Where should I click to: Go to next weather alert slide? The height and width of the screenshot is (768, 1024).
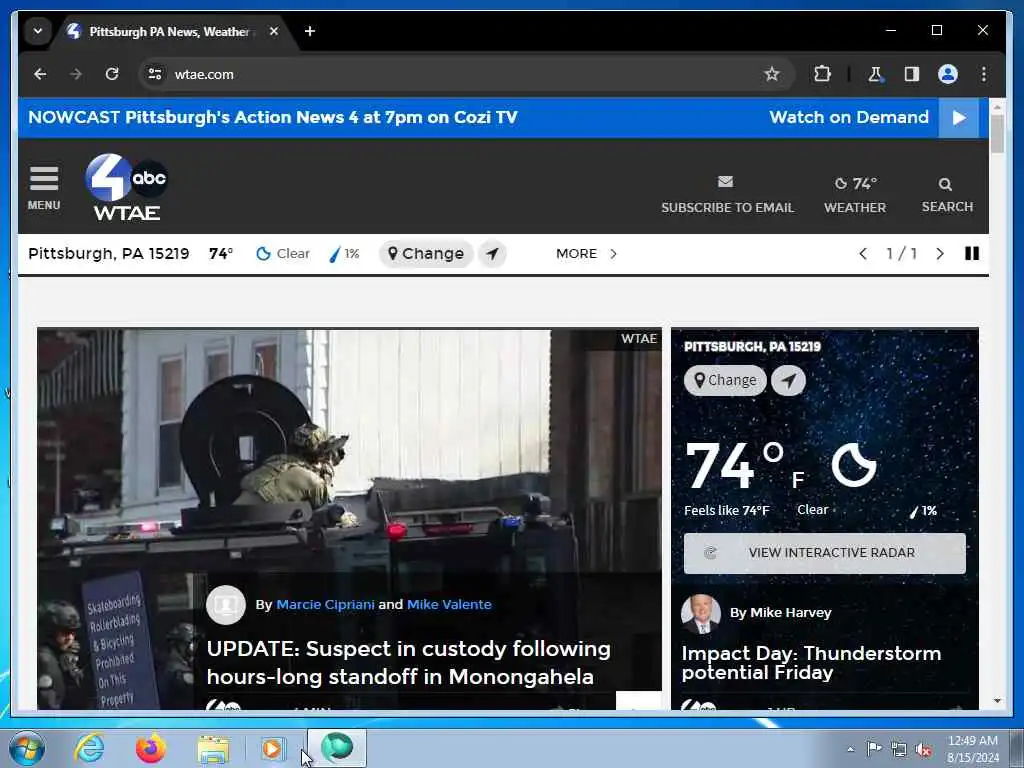(940, 253)
